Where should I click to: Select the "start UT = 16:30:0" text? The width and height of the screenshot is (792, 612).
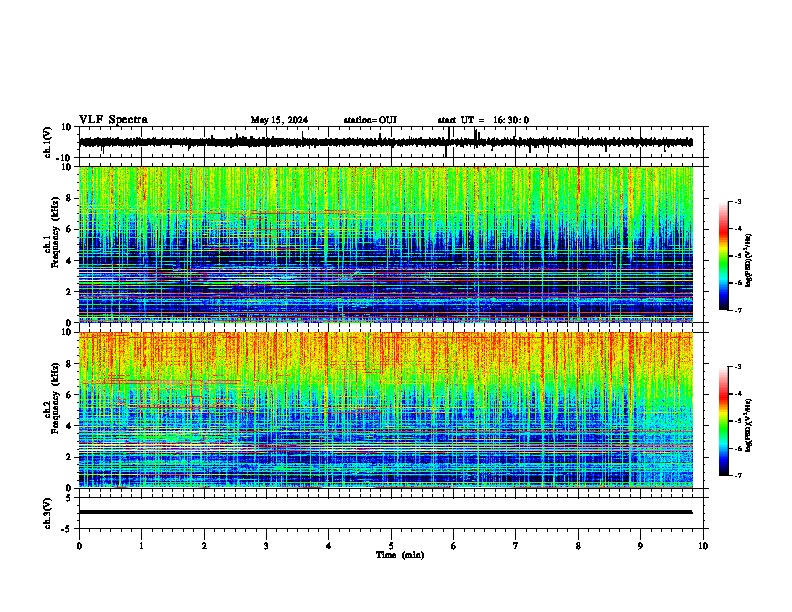click(x=483, y=120)
